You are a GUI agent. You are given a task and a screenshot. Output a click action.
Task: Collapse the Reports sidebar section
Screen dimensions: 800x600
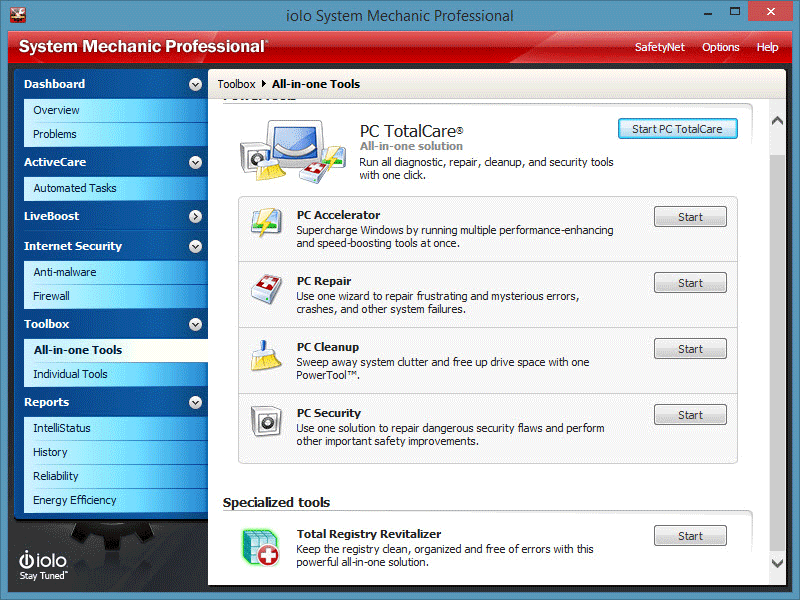coord(195,403)
